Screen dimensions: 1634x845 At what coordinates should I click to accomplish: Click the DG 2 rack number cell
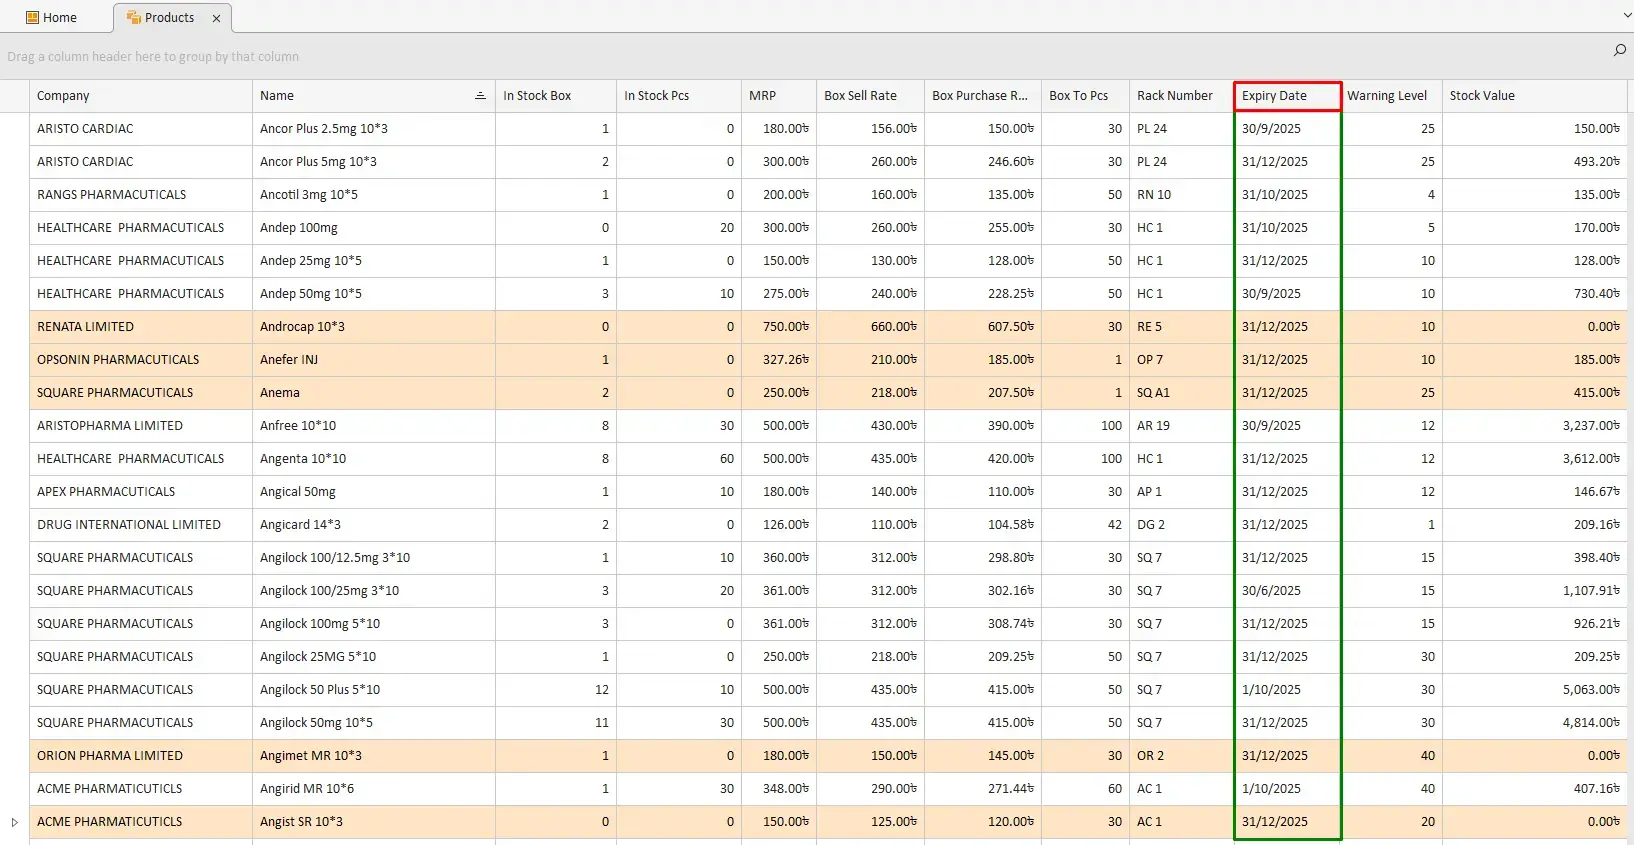1181,525
